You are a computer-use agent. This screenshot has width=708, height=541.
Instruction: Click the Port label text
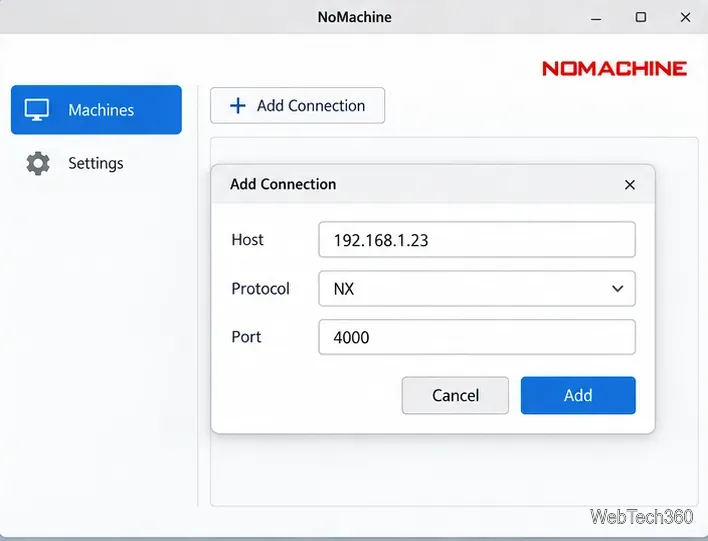click(x=246, y=337)
